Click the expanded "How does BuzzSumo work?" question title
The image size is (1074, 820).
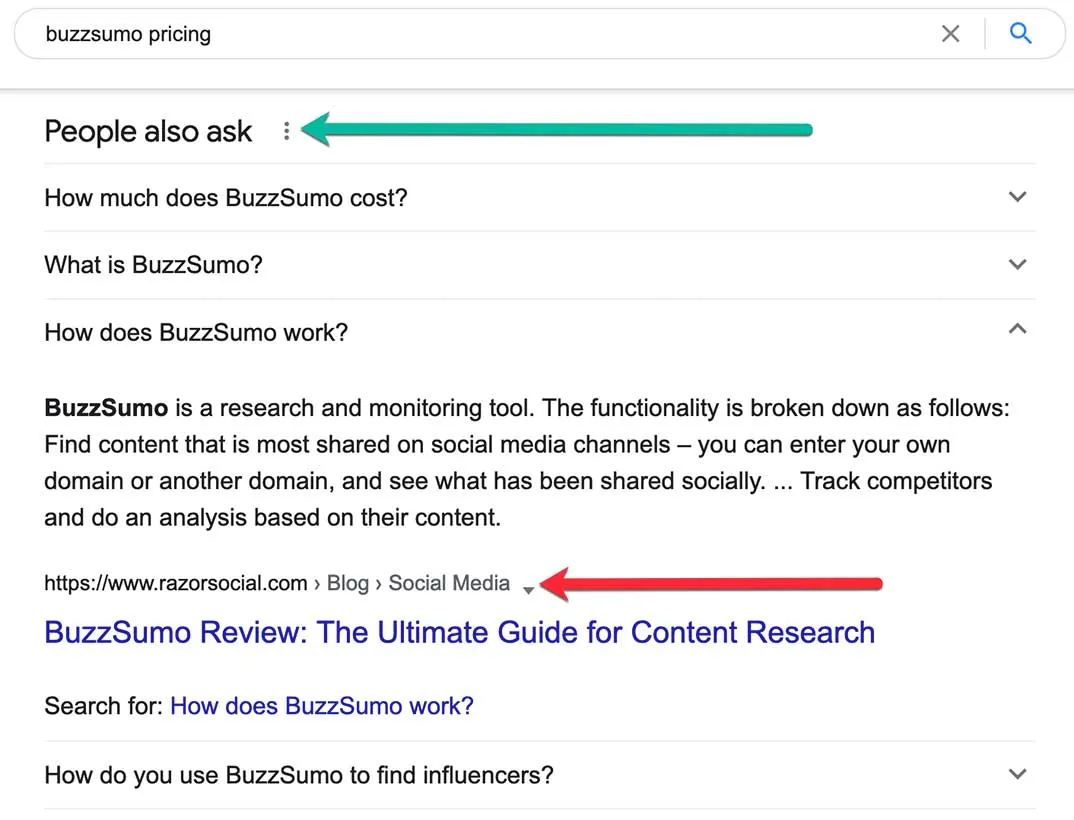tap(196, 332)
